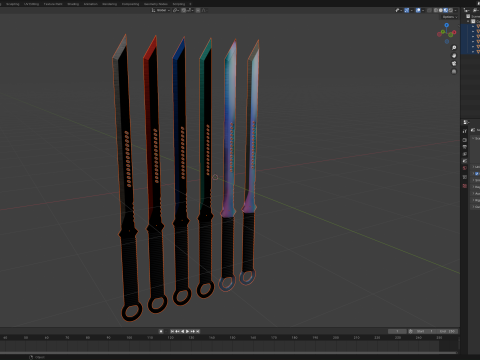
Task: Open the Tool properties tab
Action: pyautogui.click(x=465, y=131)
